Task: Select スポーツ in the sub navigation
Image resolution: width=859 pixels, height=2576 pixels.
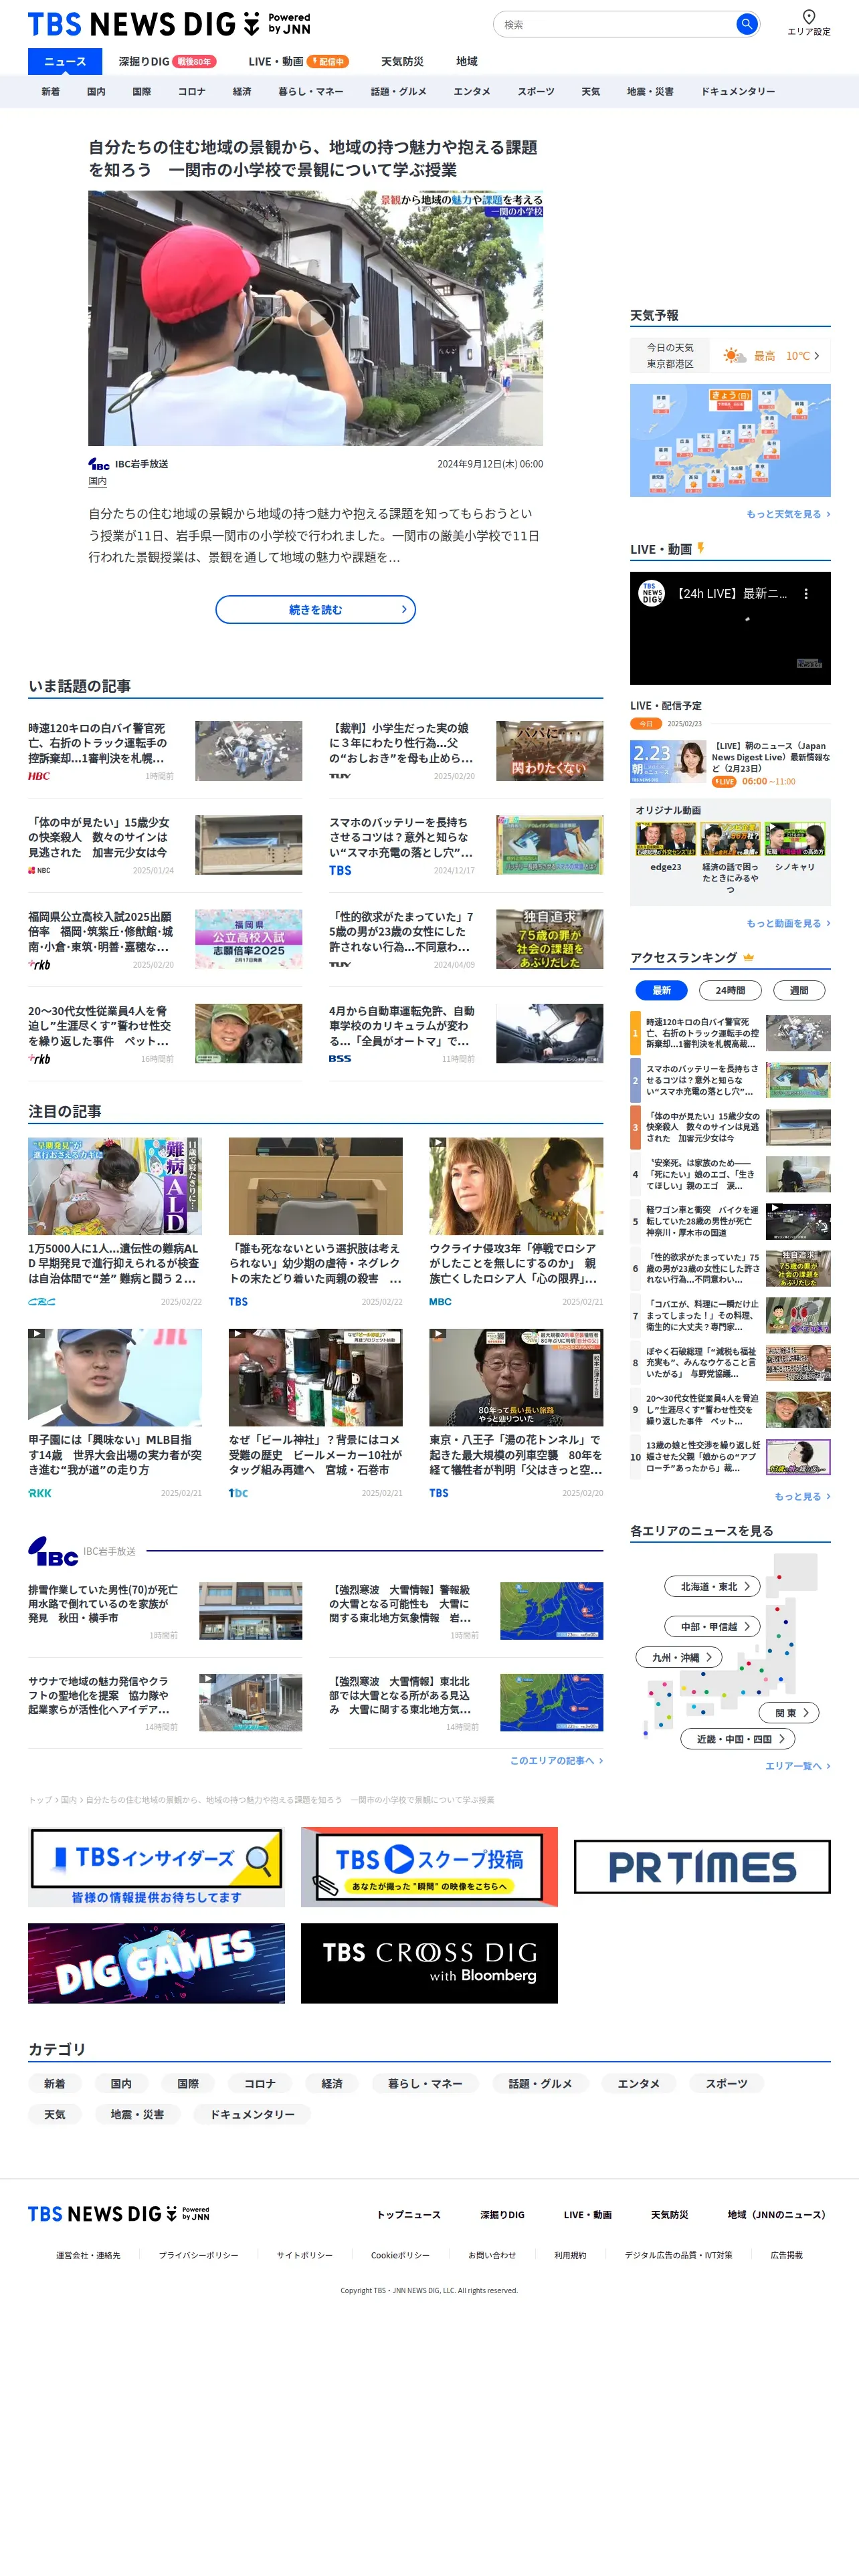Action: (x=536, y=91)
